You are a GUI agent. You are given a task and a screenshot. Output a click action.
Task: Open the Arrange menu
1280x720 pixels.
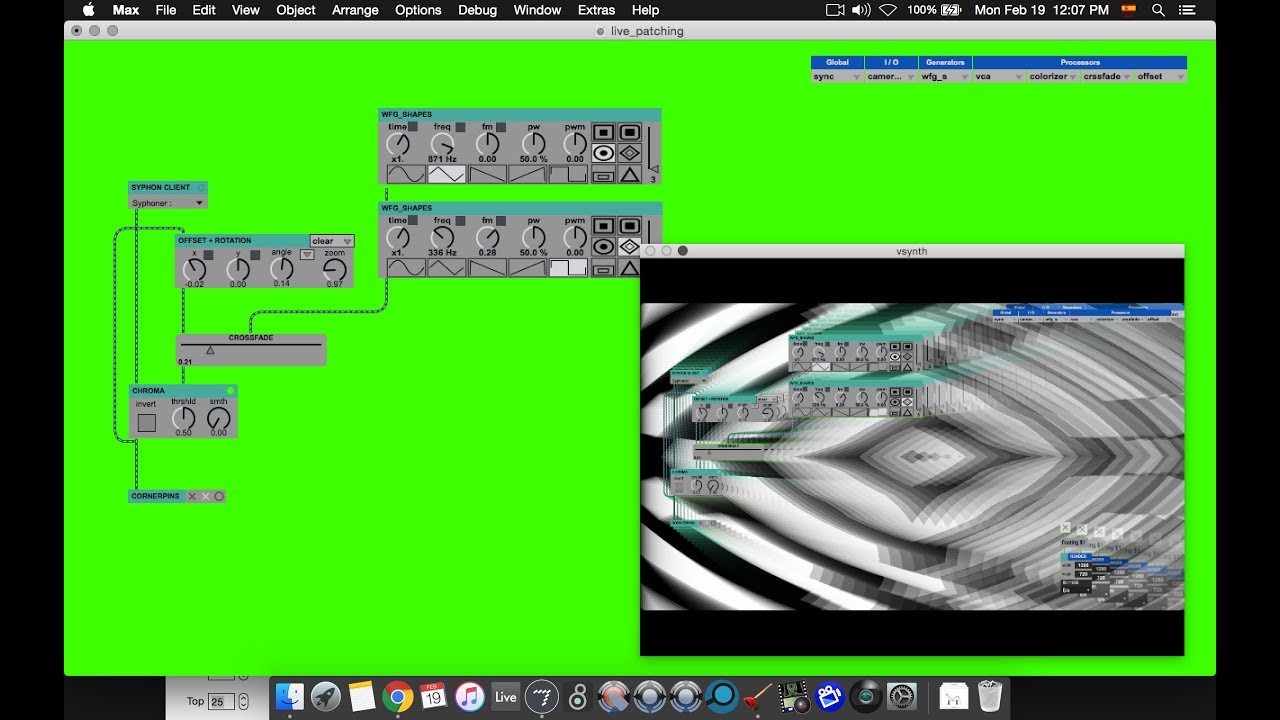pyautogui.click(x=355, y=10)
